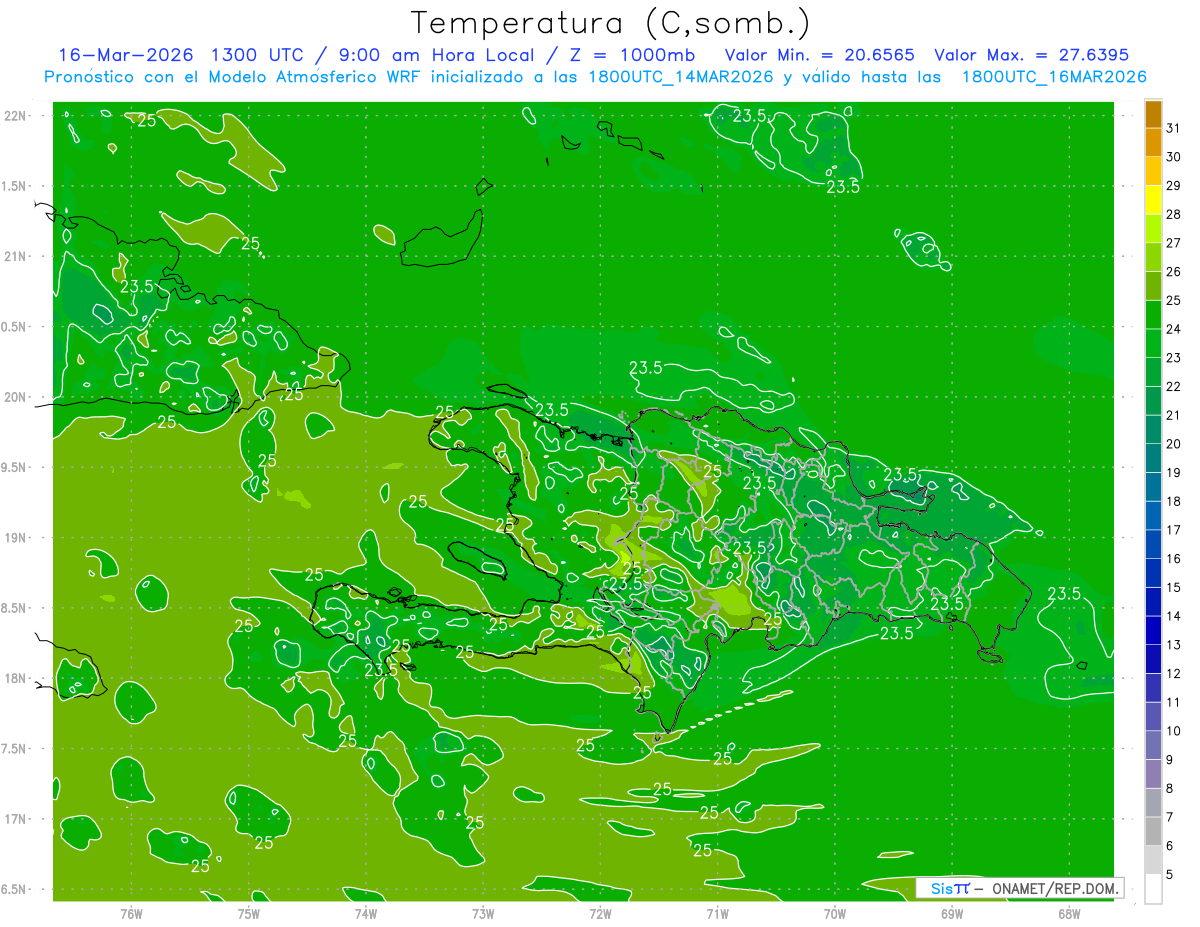This screenshot has width=1200, height=927.
Task: Click the '17N' latitude axis label
Action: coord(16,819)
